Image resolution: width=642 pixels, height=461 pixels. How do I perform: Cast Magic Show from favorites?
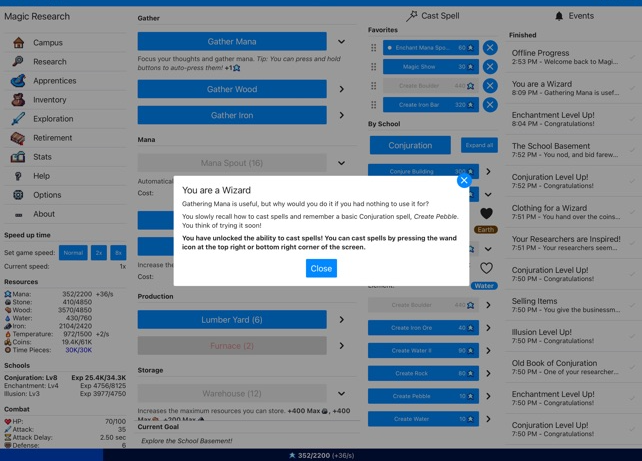tap(431, 67)
